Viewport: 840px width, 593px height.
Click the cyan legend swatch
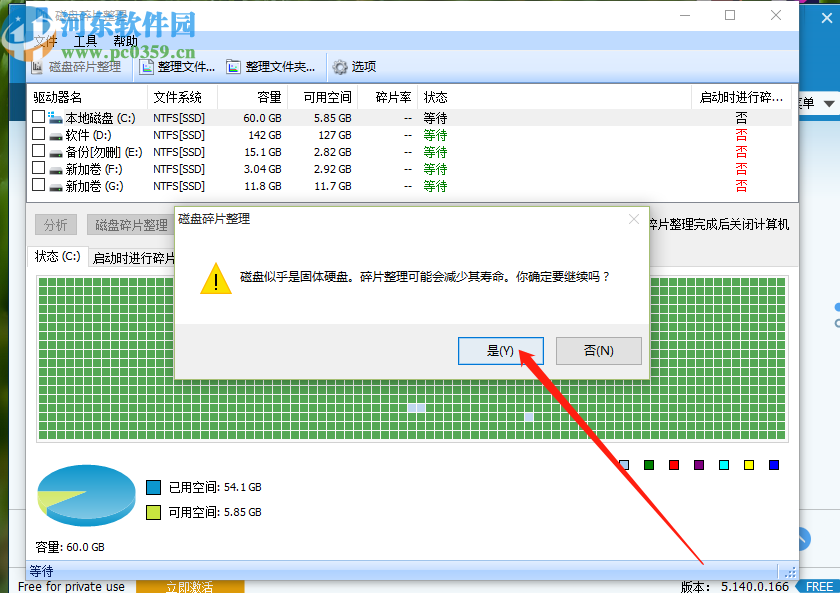point(724,465)
